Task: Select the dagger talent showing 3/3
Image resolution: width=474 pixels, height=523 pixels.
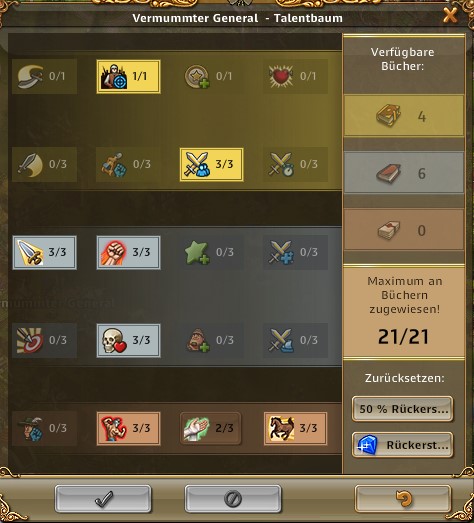Action: pyautogui.click(x=44, y=252)
